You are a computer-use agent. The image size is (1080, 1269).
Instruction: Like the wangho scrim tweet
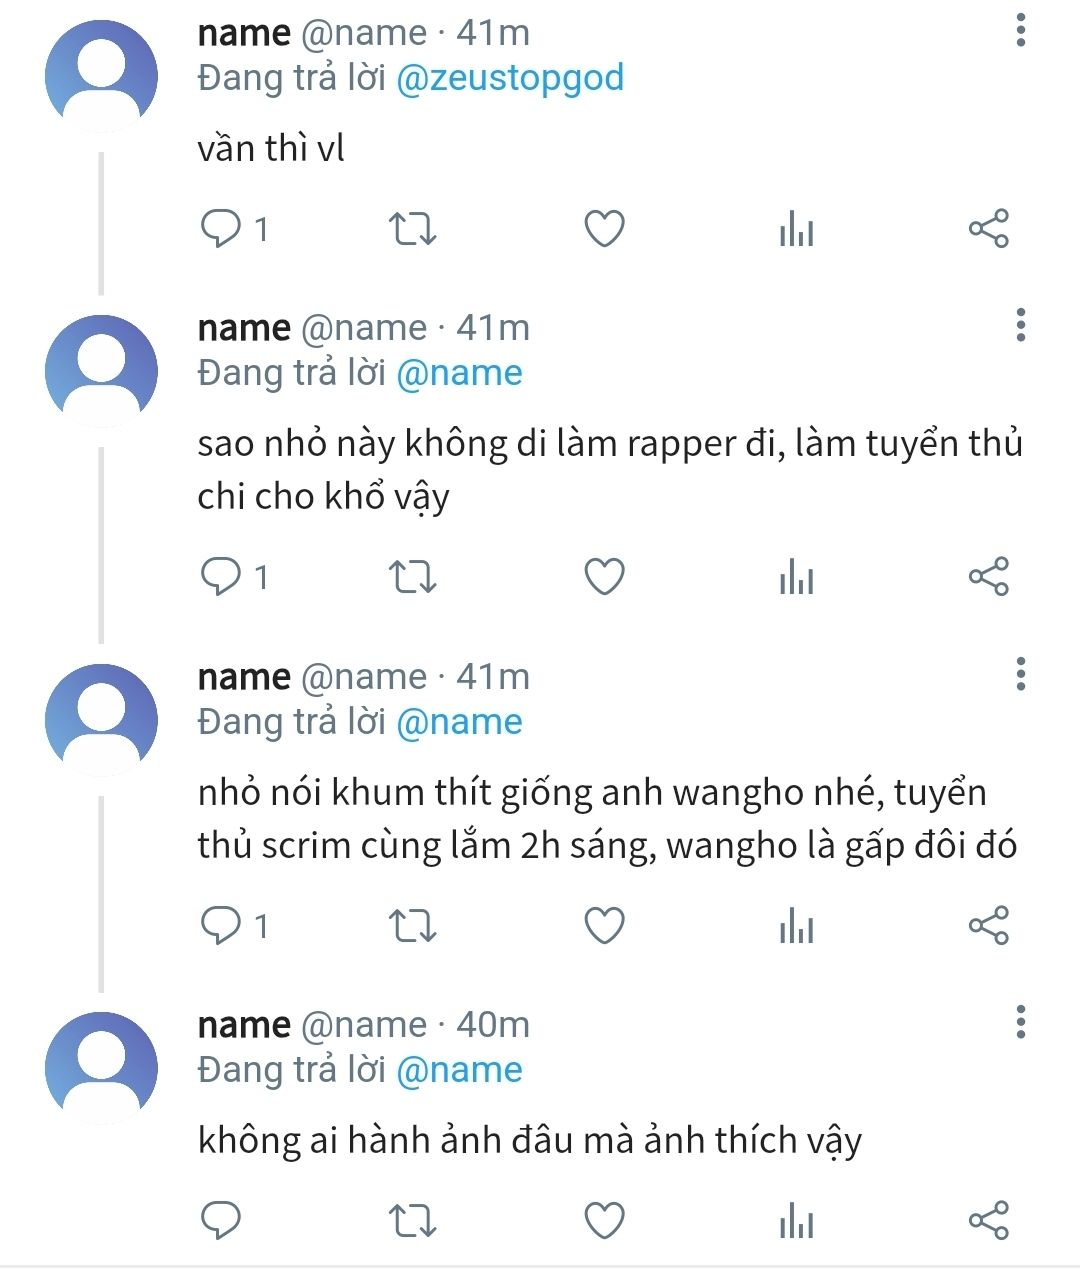(x=604, y=926)
